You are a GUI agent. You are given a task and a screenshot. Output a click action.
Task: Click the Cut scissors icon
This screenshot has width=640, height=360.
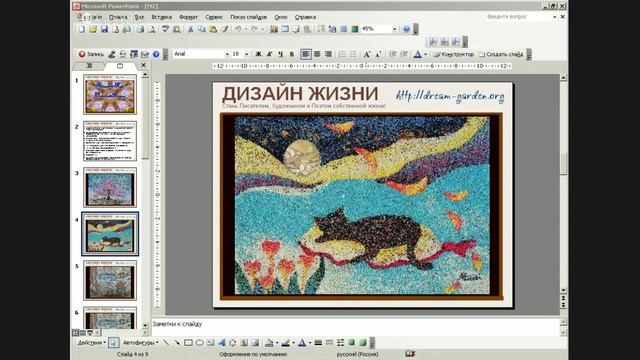click(190, 29)
